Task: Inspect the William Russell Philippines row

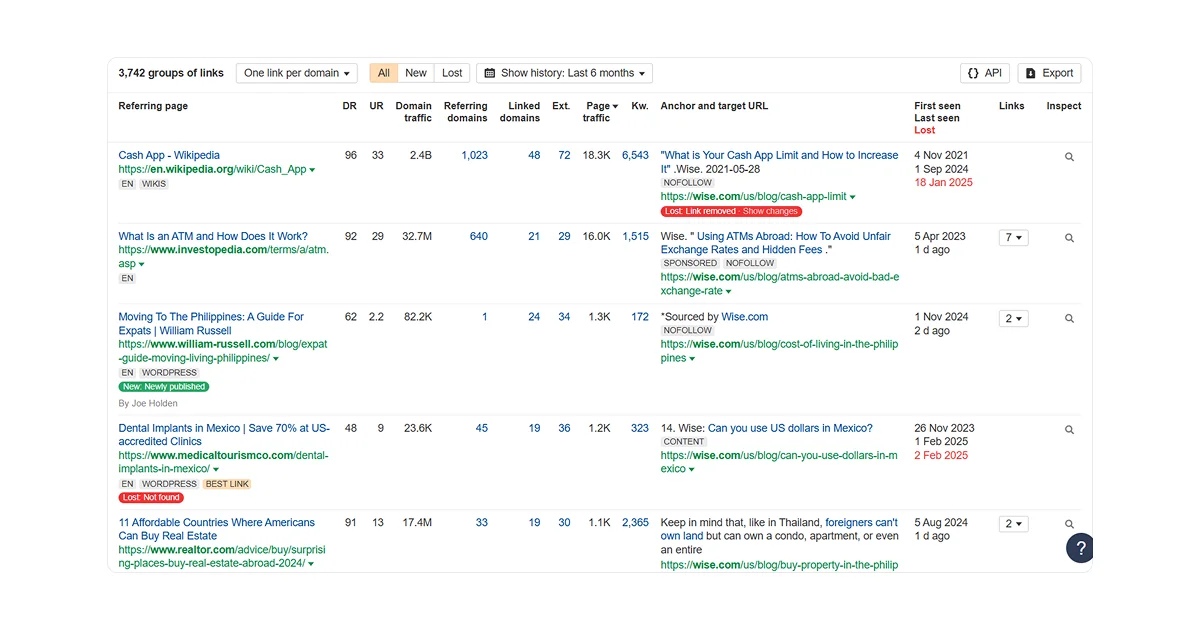Action: pos(1069,319)
